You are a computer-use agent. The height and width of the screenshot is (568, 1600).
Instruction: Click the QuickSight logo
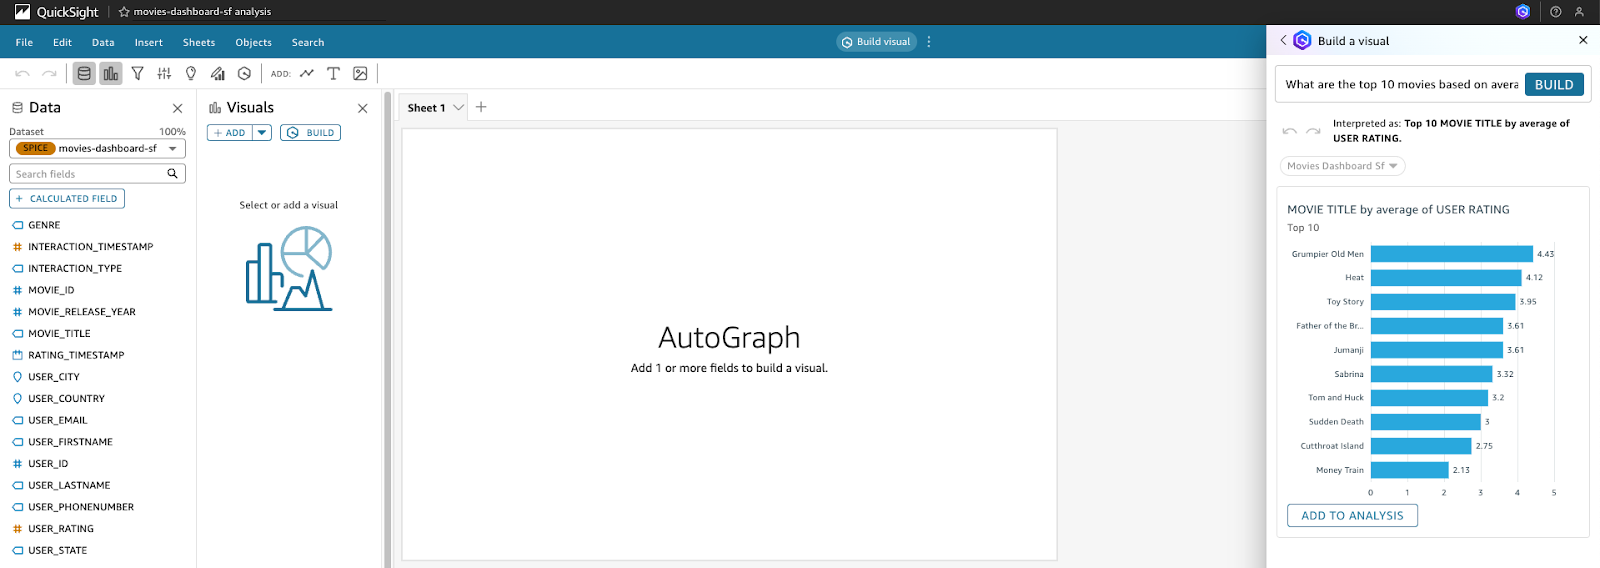(x=56, y=12)
